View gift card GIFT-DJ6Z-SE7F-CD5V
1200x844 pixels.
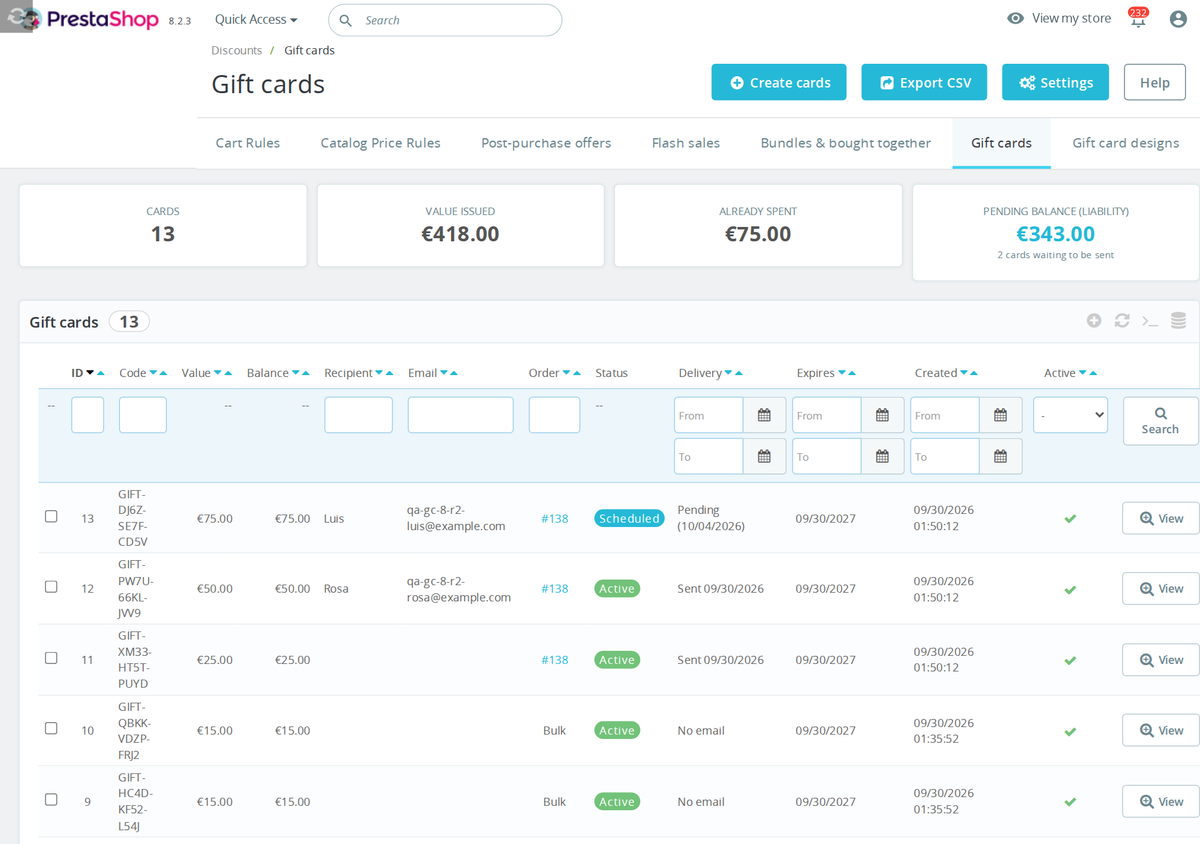[1160, 518]
